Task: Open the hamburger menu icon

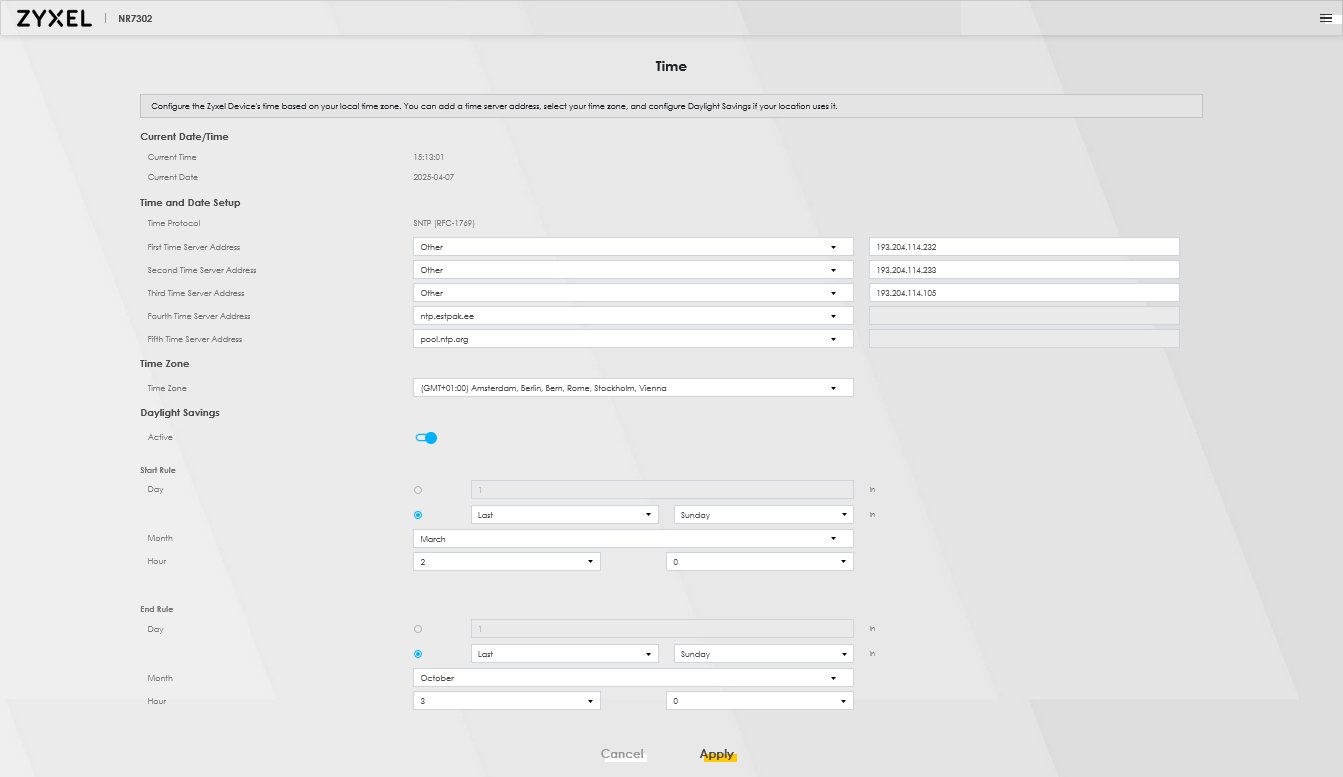Action: 1326,18
